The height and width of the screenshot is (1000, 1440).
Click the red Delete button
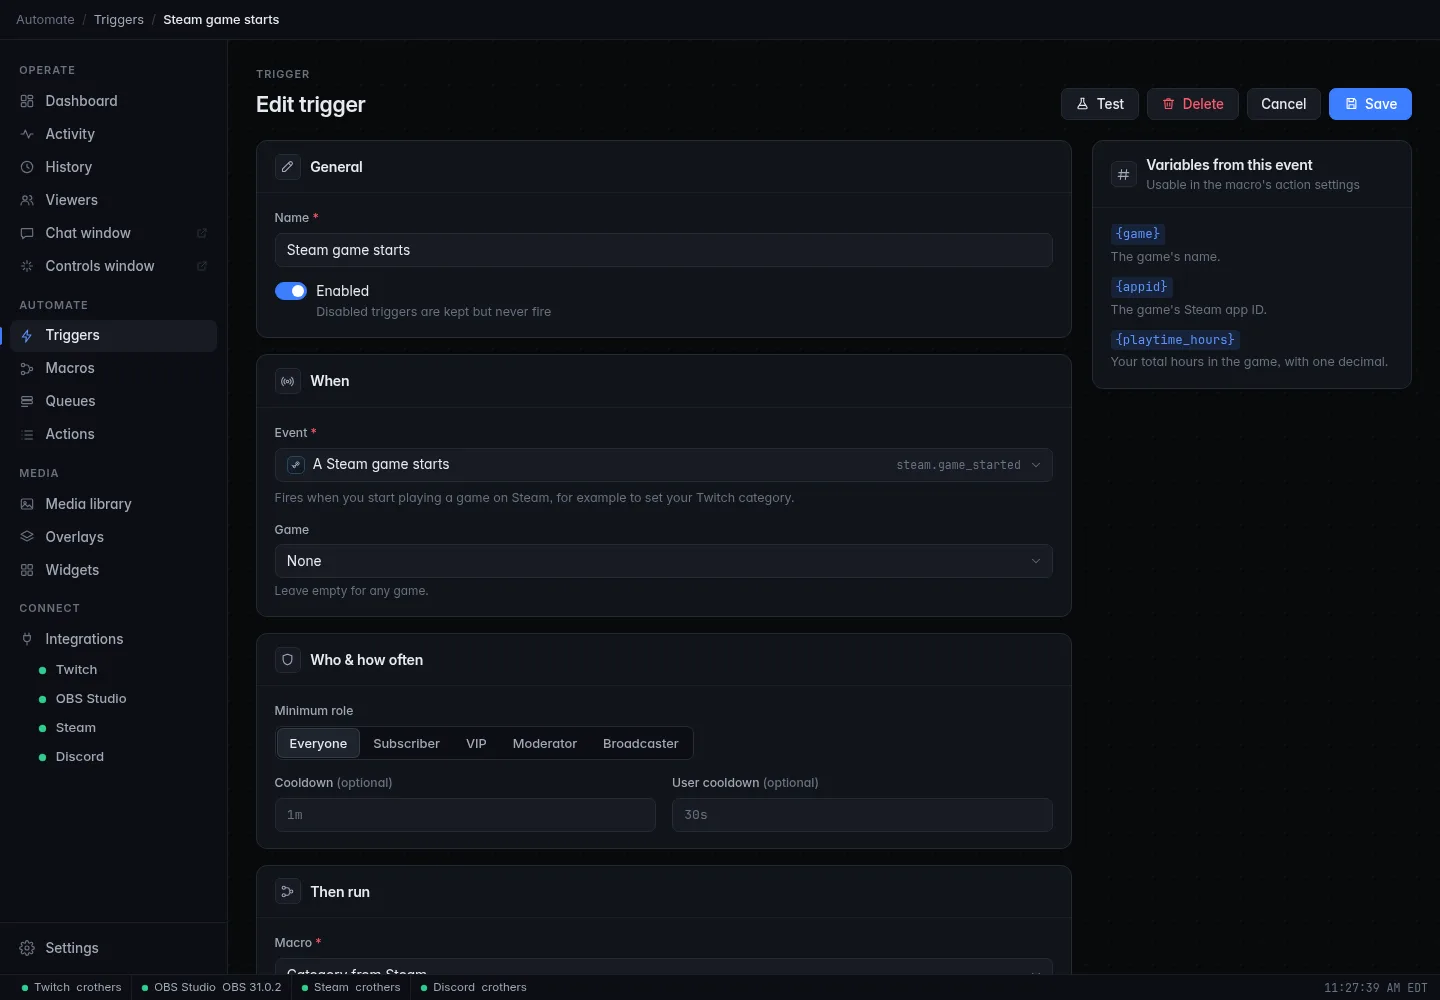[1193, 104]
